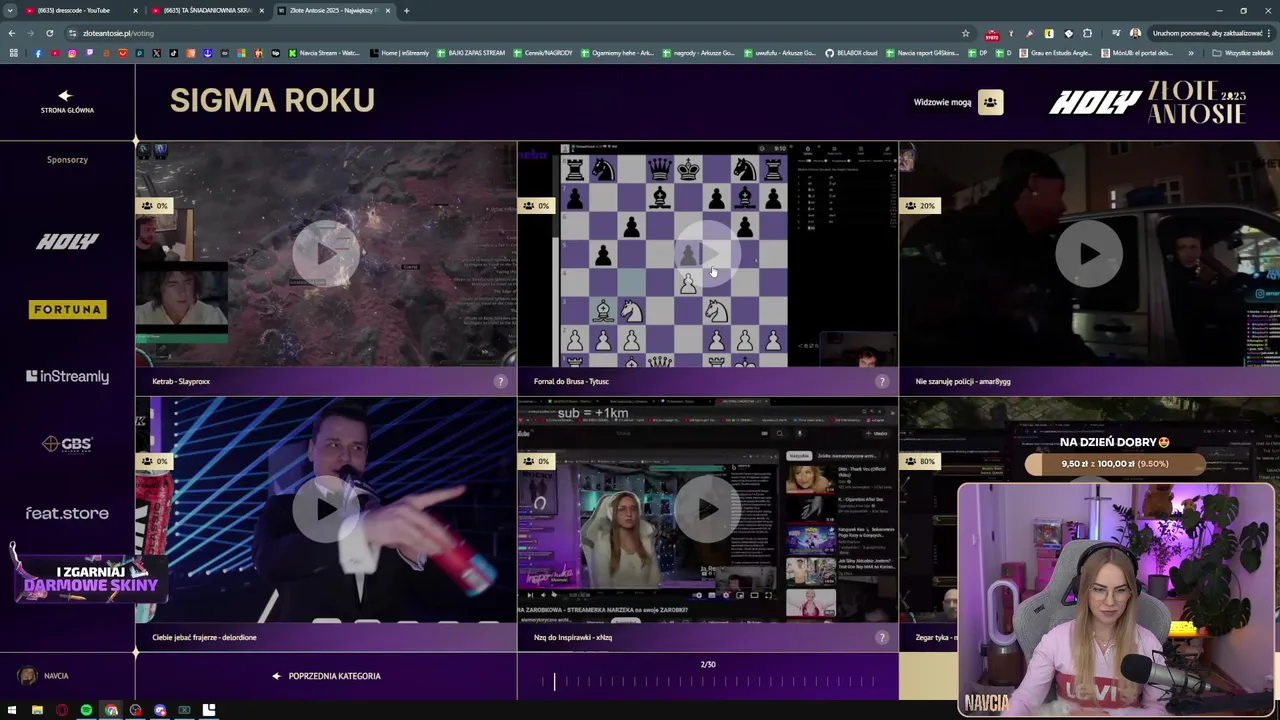Screen dimensions: 1280x720
Task: Play the Ketrab - Slayproxx clip
Action: click(326, 254)
